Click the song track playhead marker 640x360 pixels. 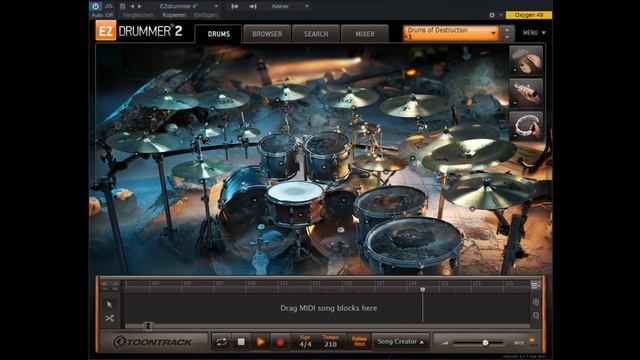[x=422, y=289]
